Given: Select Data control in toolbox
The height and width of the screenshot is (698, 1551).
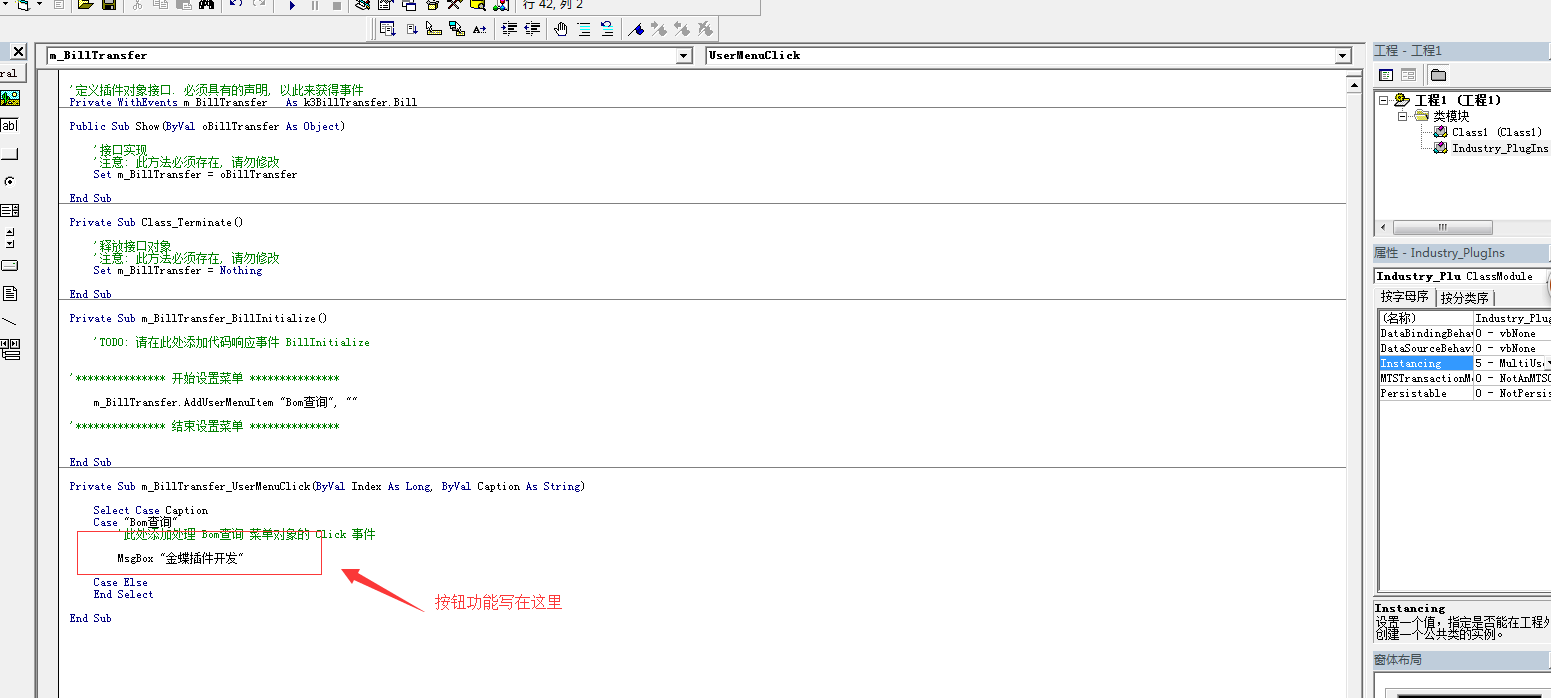Looking at the screenshot, I should [9, 350].
